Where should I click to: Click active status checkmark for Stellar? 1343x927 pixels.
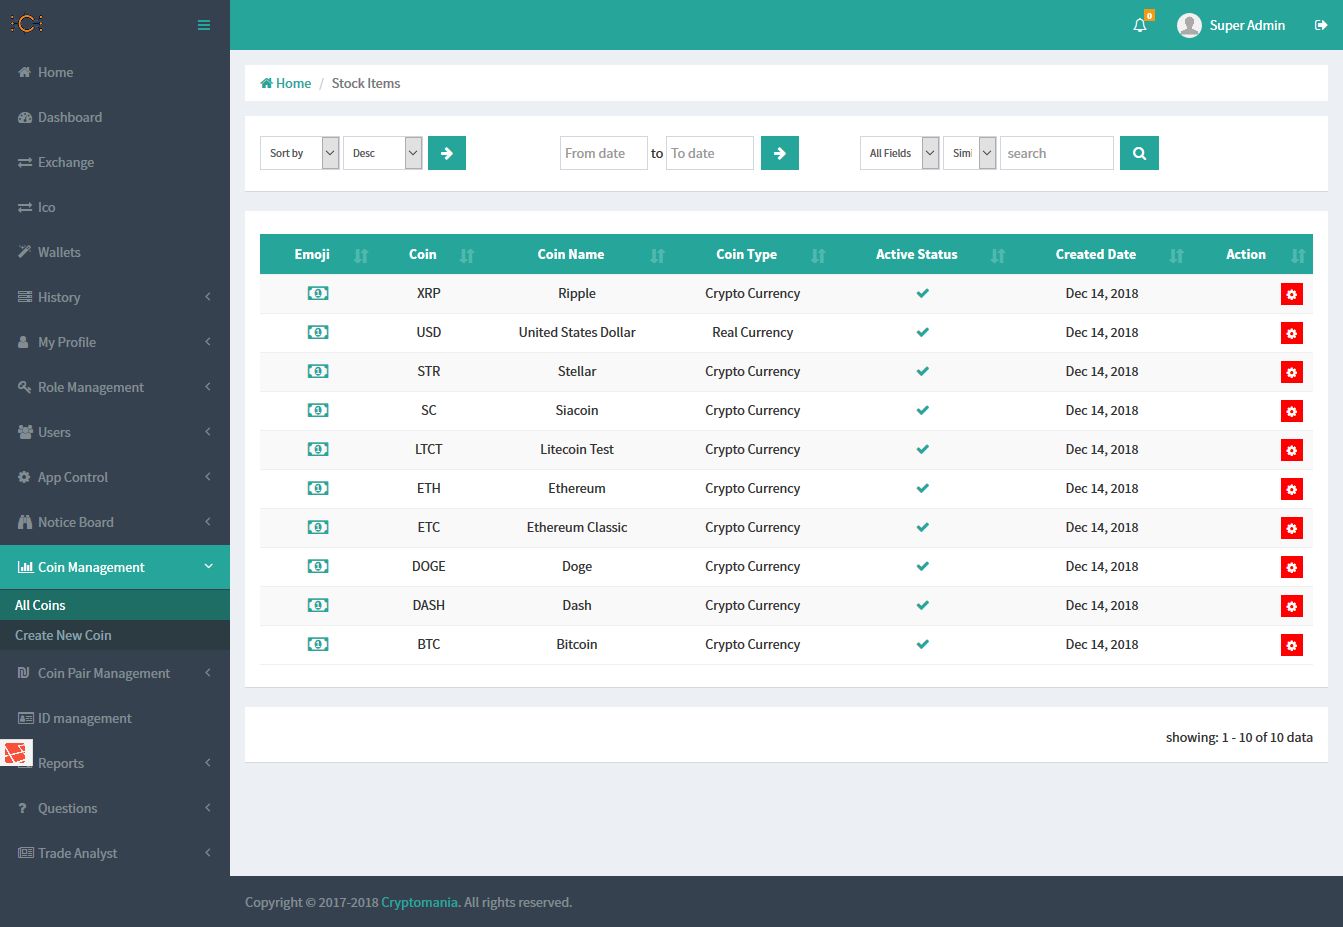pyautogui.click(x=922, y=371)
